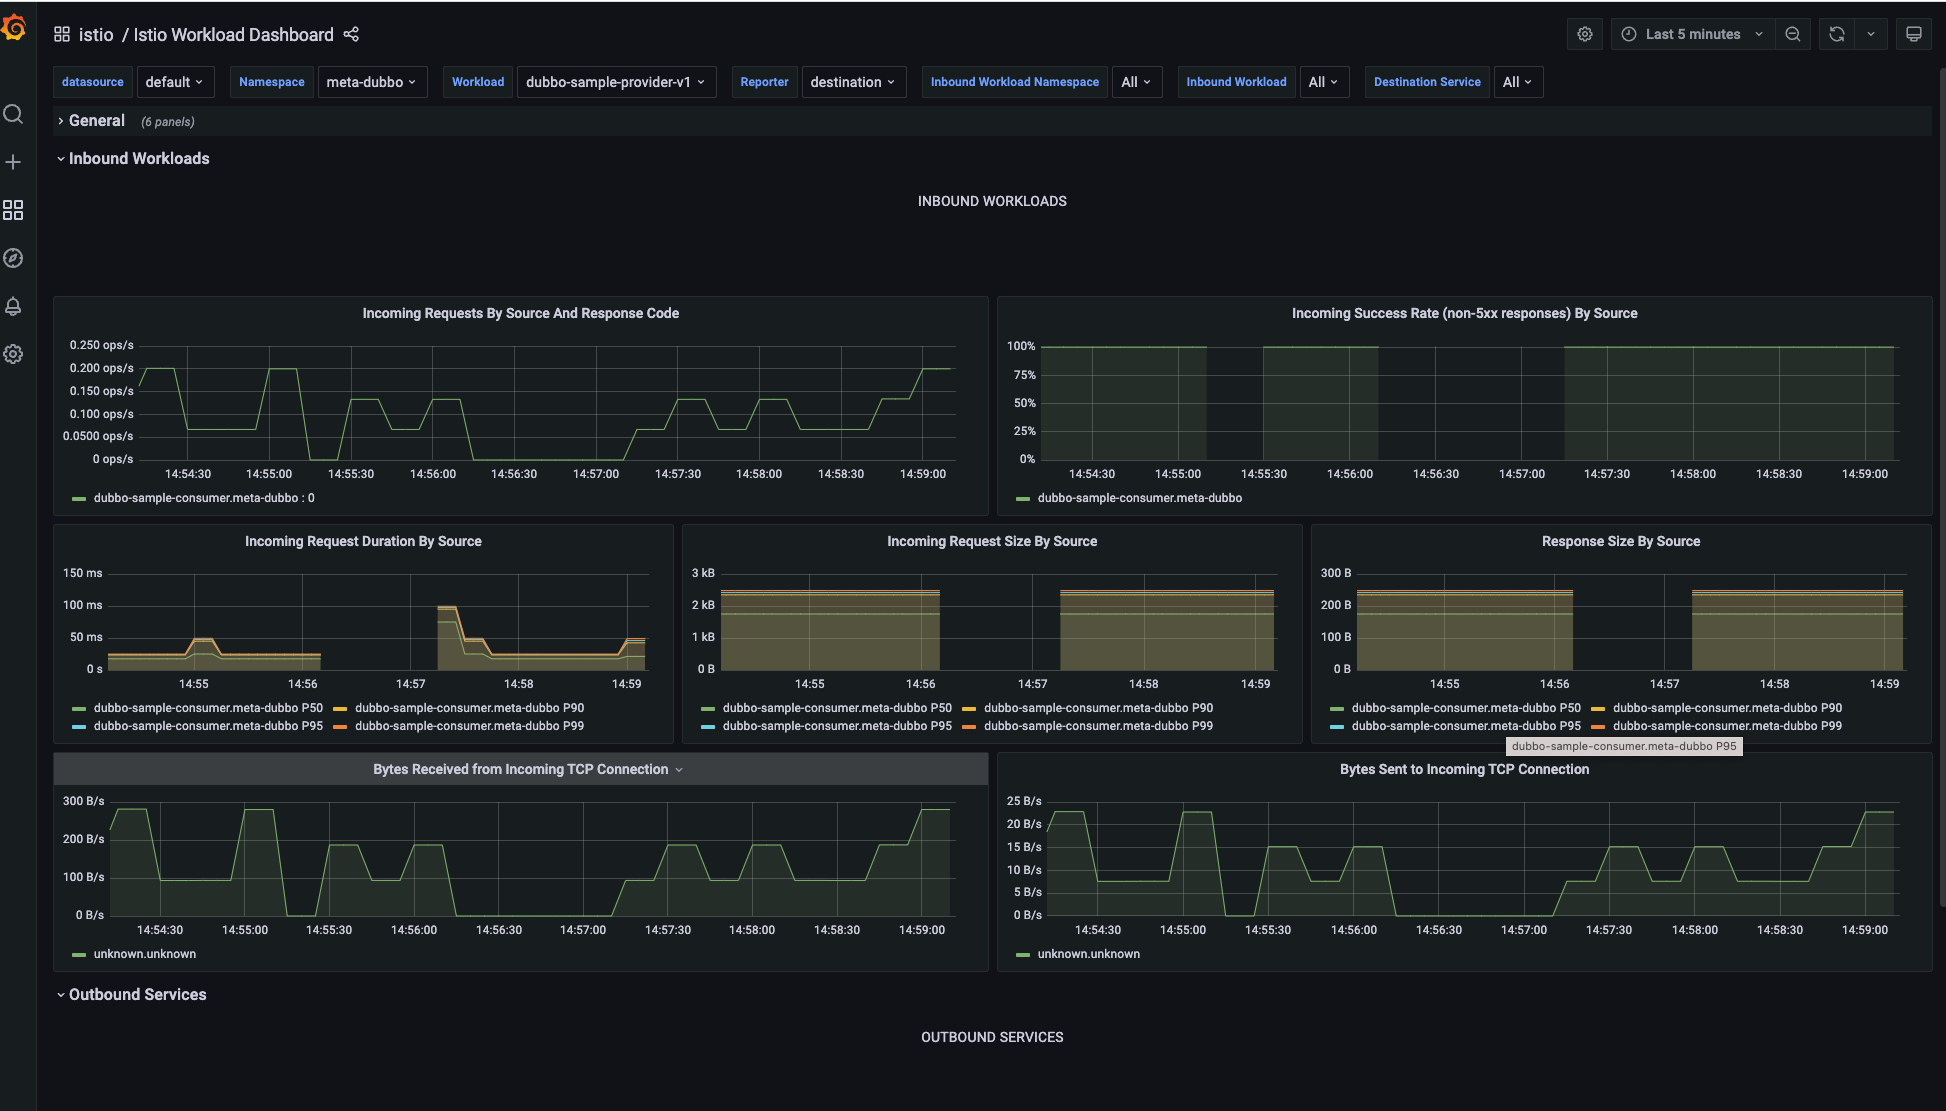
Task: Open Inbound Workload All dropdown
Action: (1323, 82)
